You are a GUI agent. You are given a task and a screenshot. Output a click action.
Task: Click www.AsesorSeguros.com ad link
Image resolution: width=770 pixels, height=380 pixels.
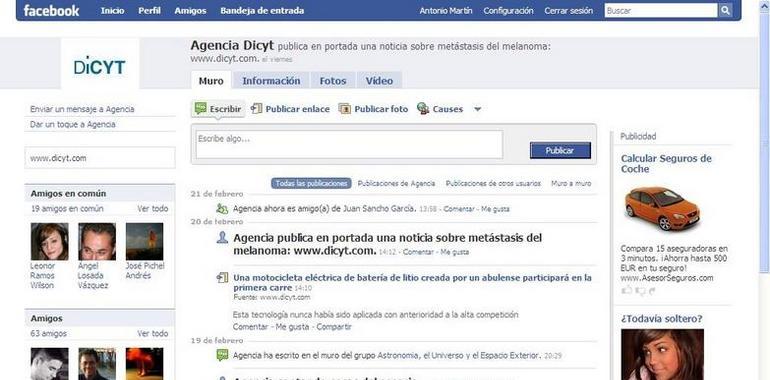click(666, 278)
